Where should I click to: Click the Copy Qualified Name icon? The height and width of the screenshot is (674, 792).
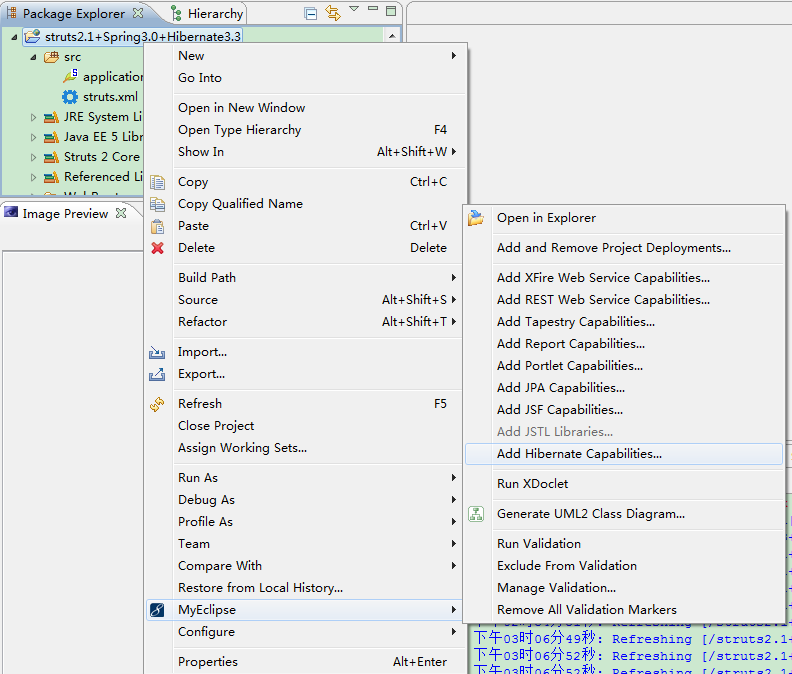157,204
